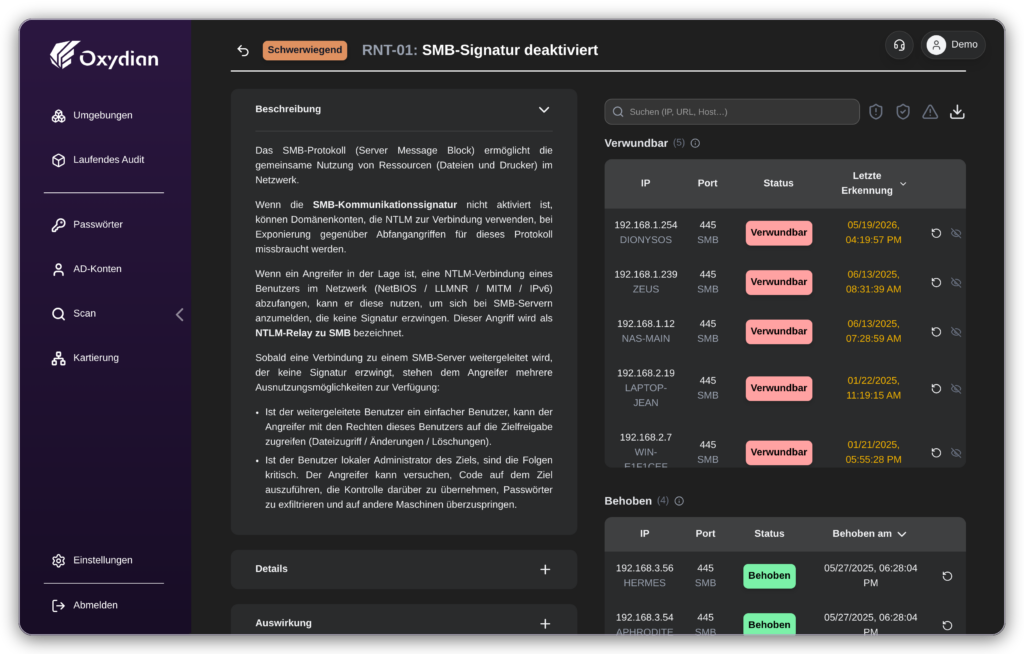
Task: Click the Oxydian logo
Action: [104, 56]
